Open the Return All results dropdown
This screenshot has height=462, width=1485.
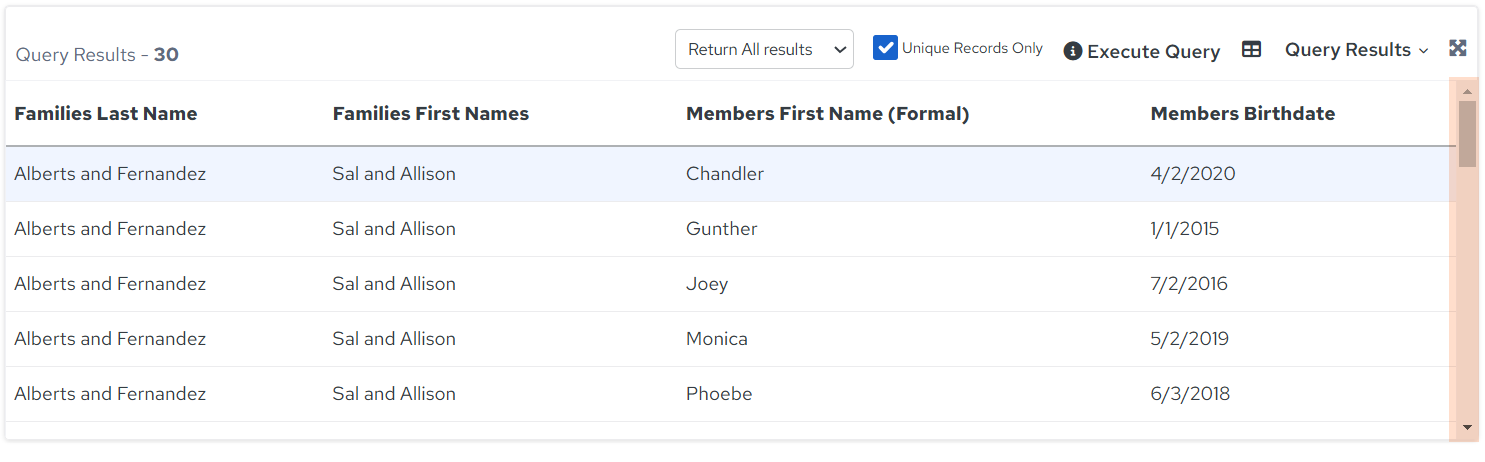pyautogui.click(x=764, y=49)
